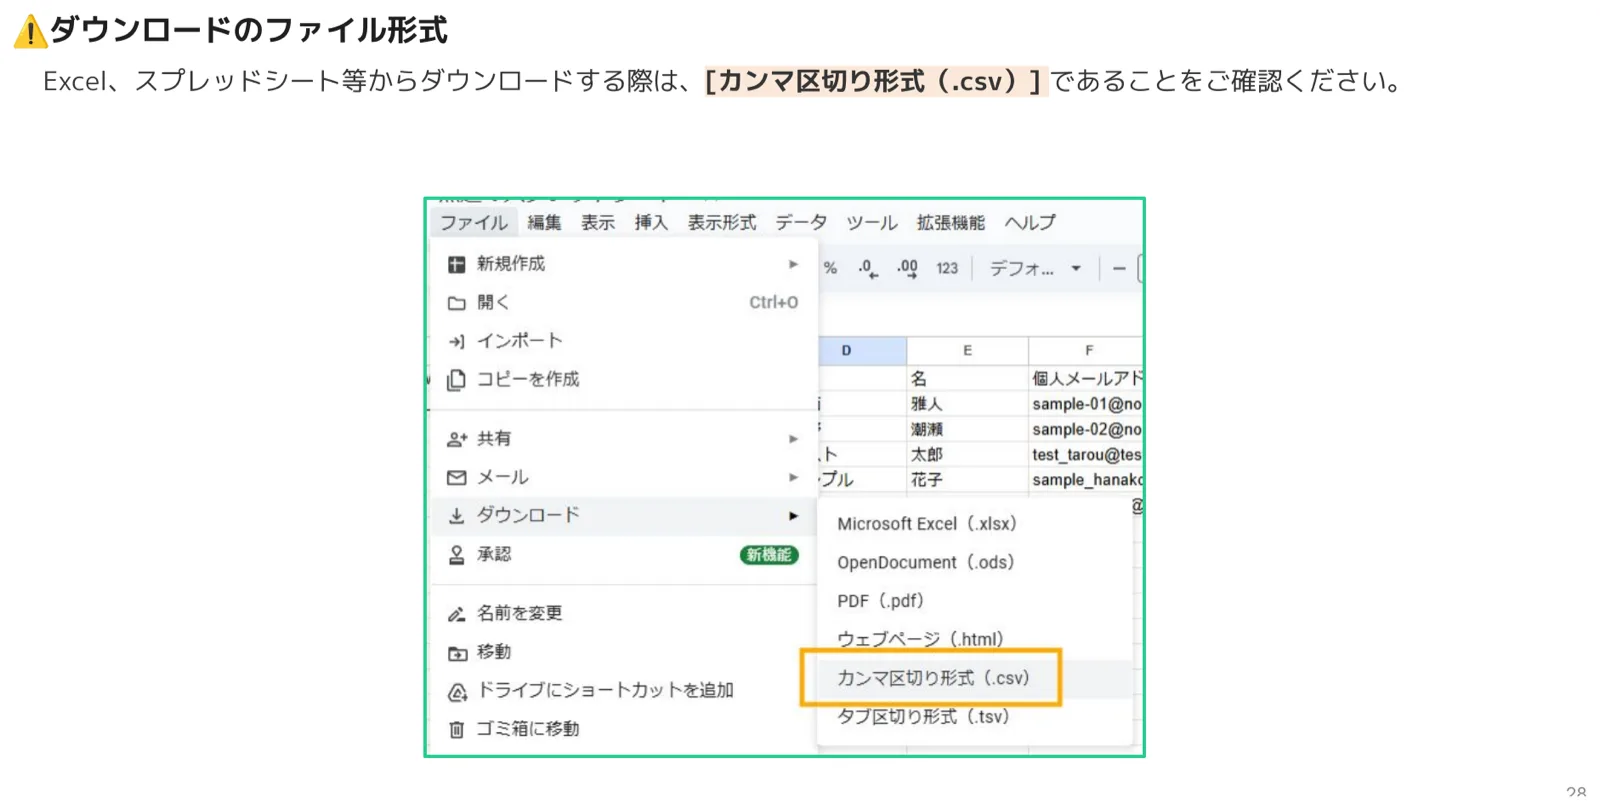Click the インポート arrow icon
The image size is (1600, 810).
[x=456, y=342]
